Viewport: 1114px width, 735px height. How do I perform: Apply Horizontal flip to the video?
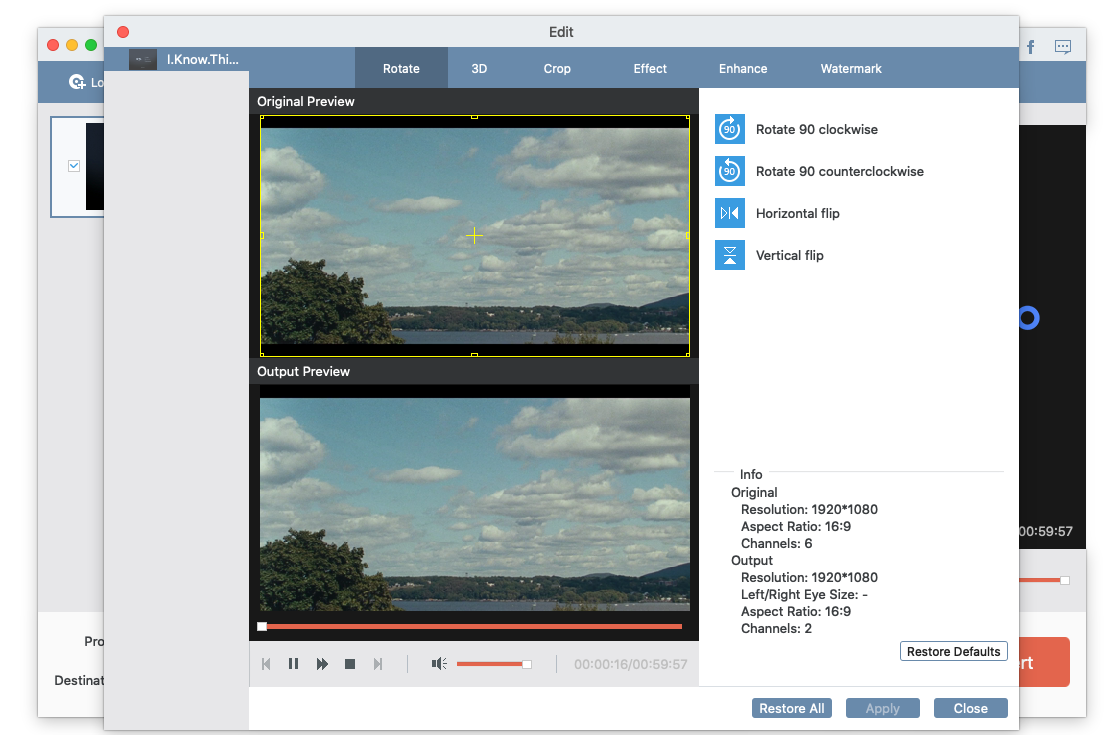click(730, 213)
